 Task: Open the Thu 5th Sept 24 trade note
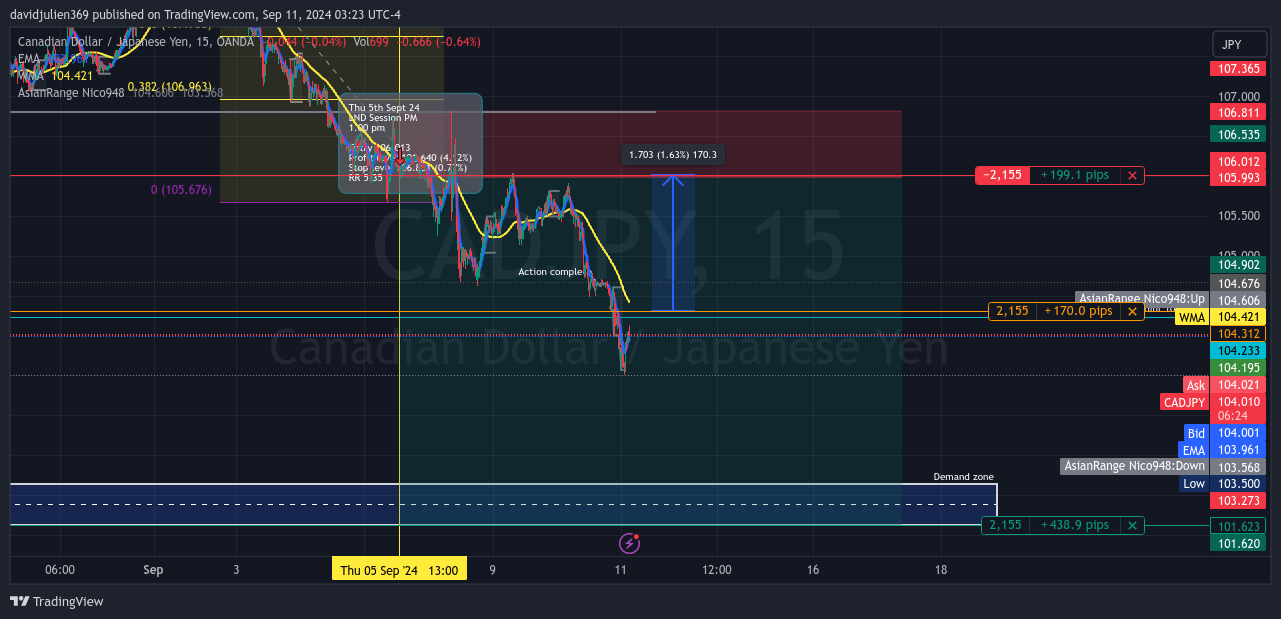coord(410,143)
